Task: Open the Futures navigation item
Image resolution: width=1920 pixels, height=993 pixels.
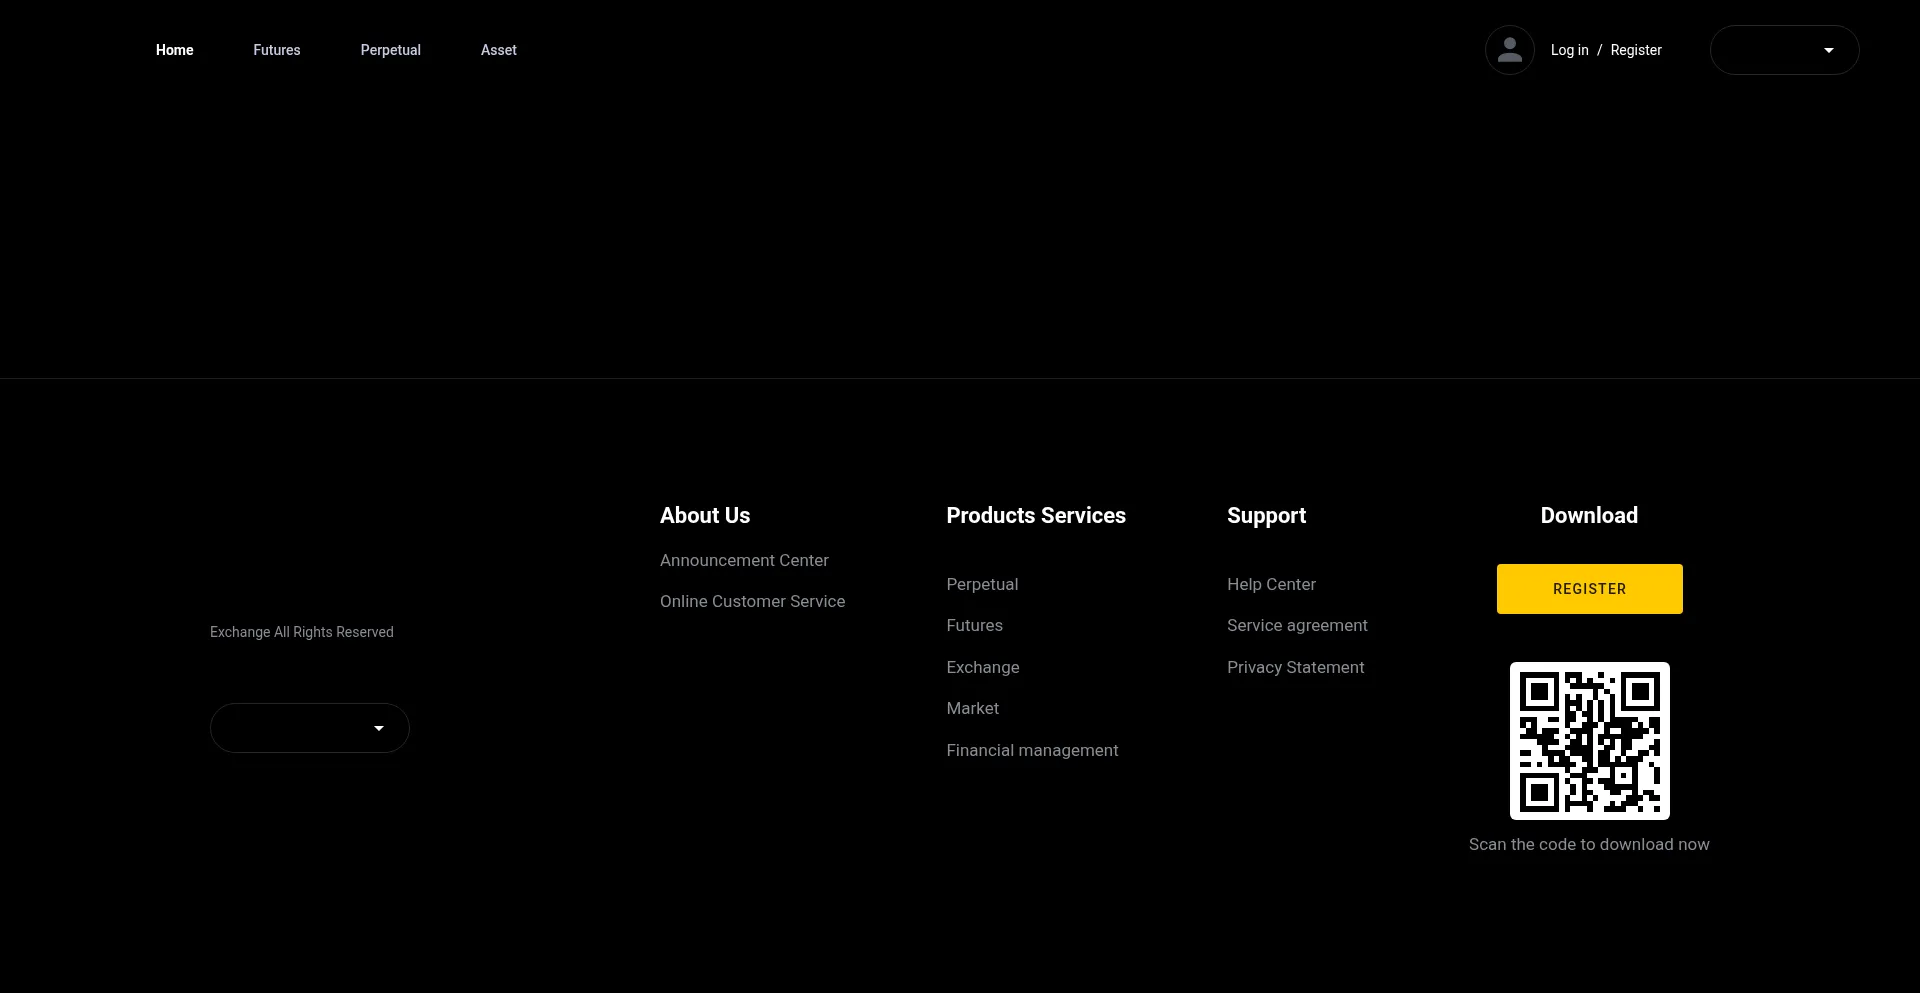Action: [x=276, y=50]
